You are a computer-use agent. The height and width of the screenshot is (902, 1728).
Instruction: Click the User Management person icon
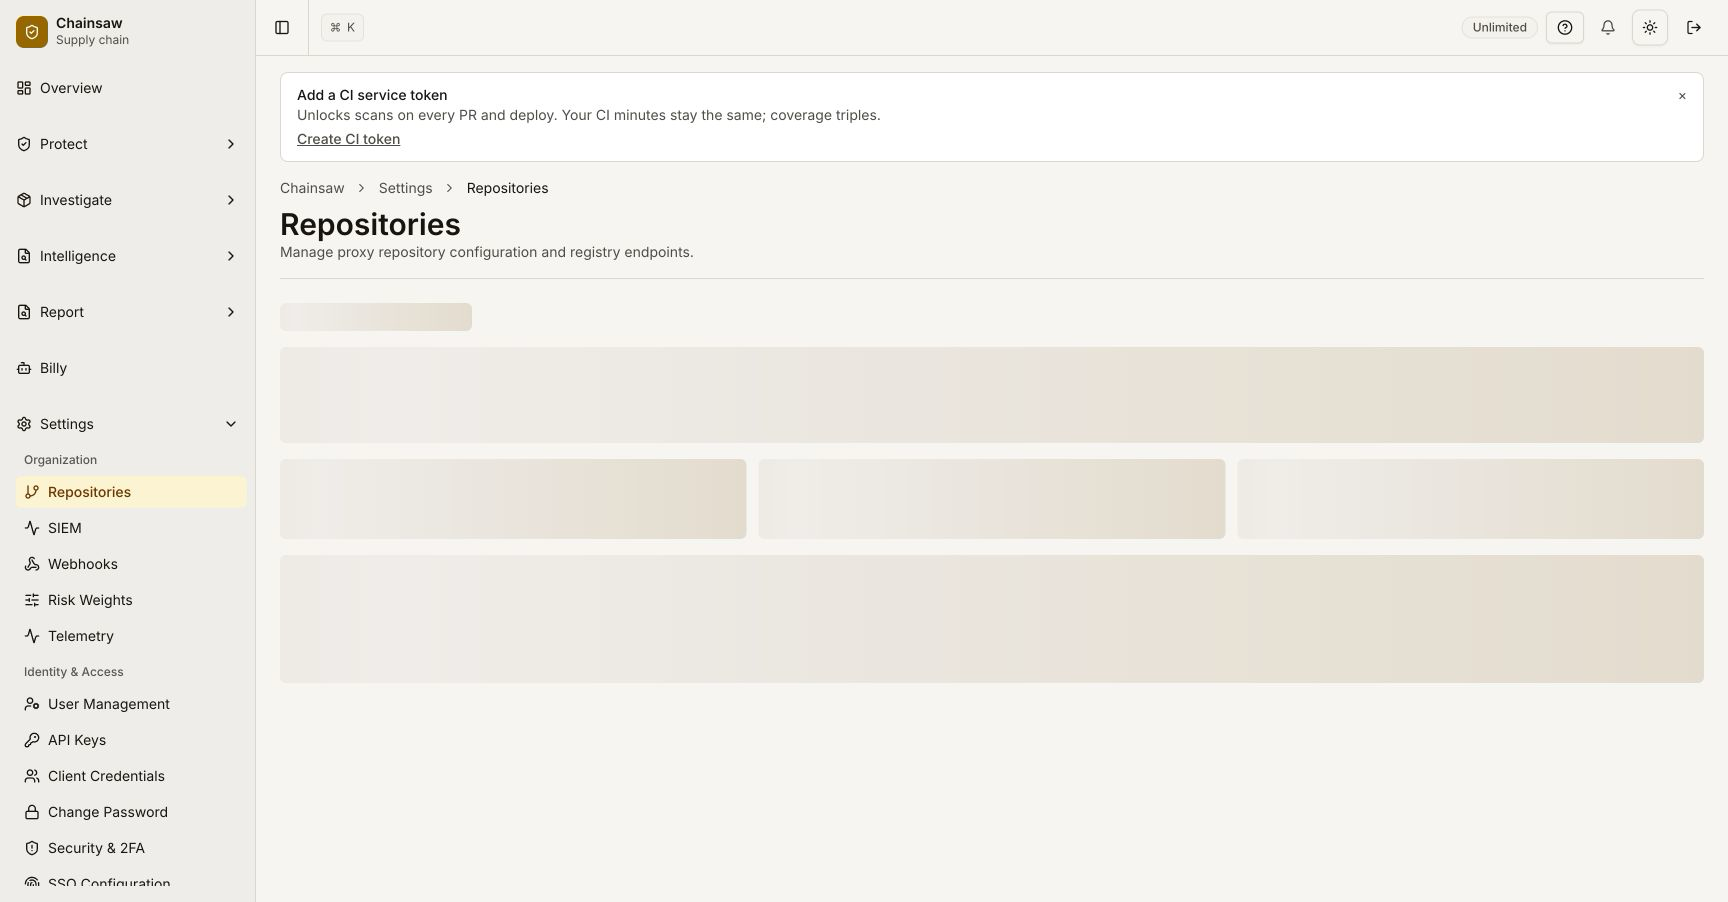pos(32,704)
